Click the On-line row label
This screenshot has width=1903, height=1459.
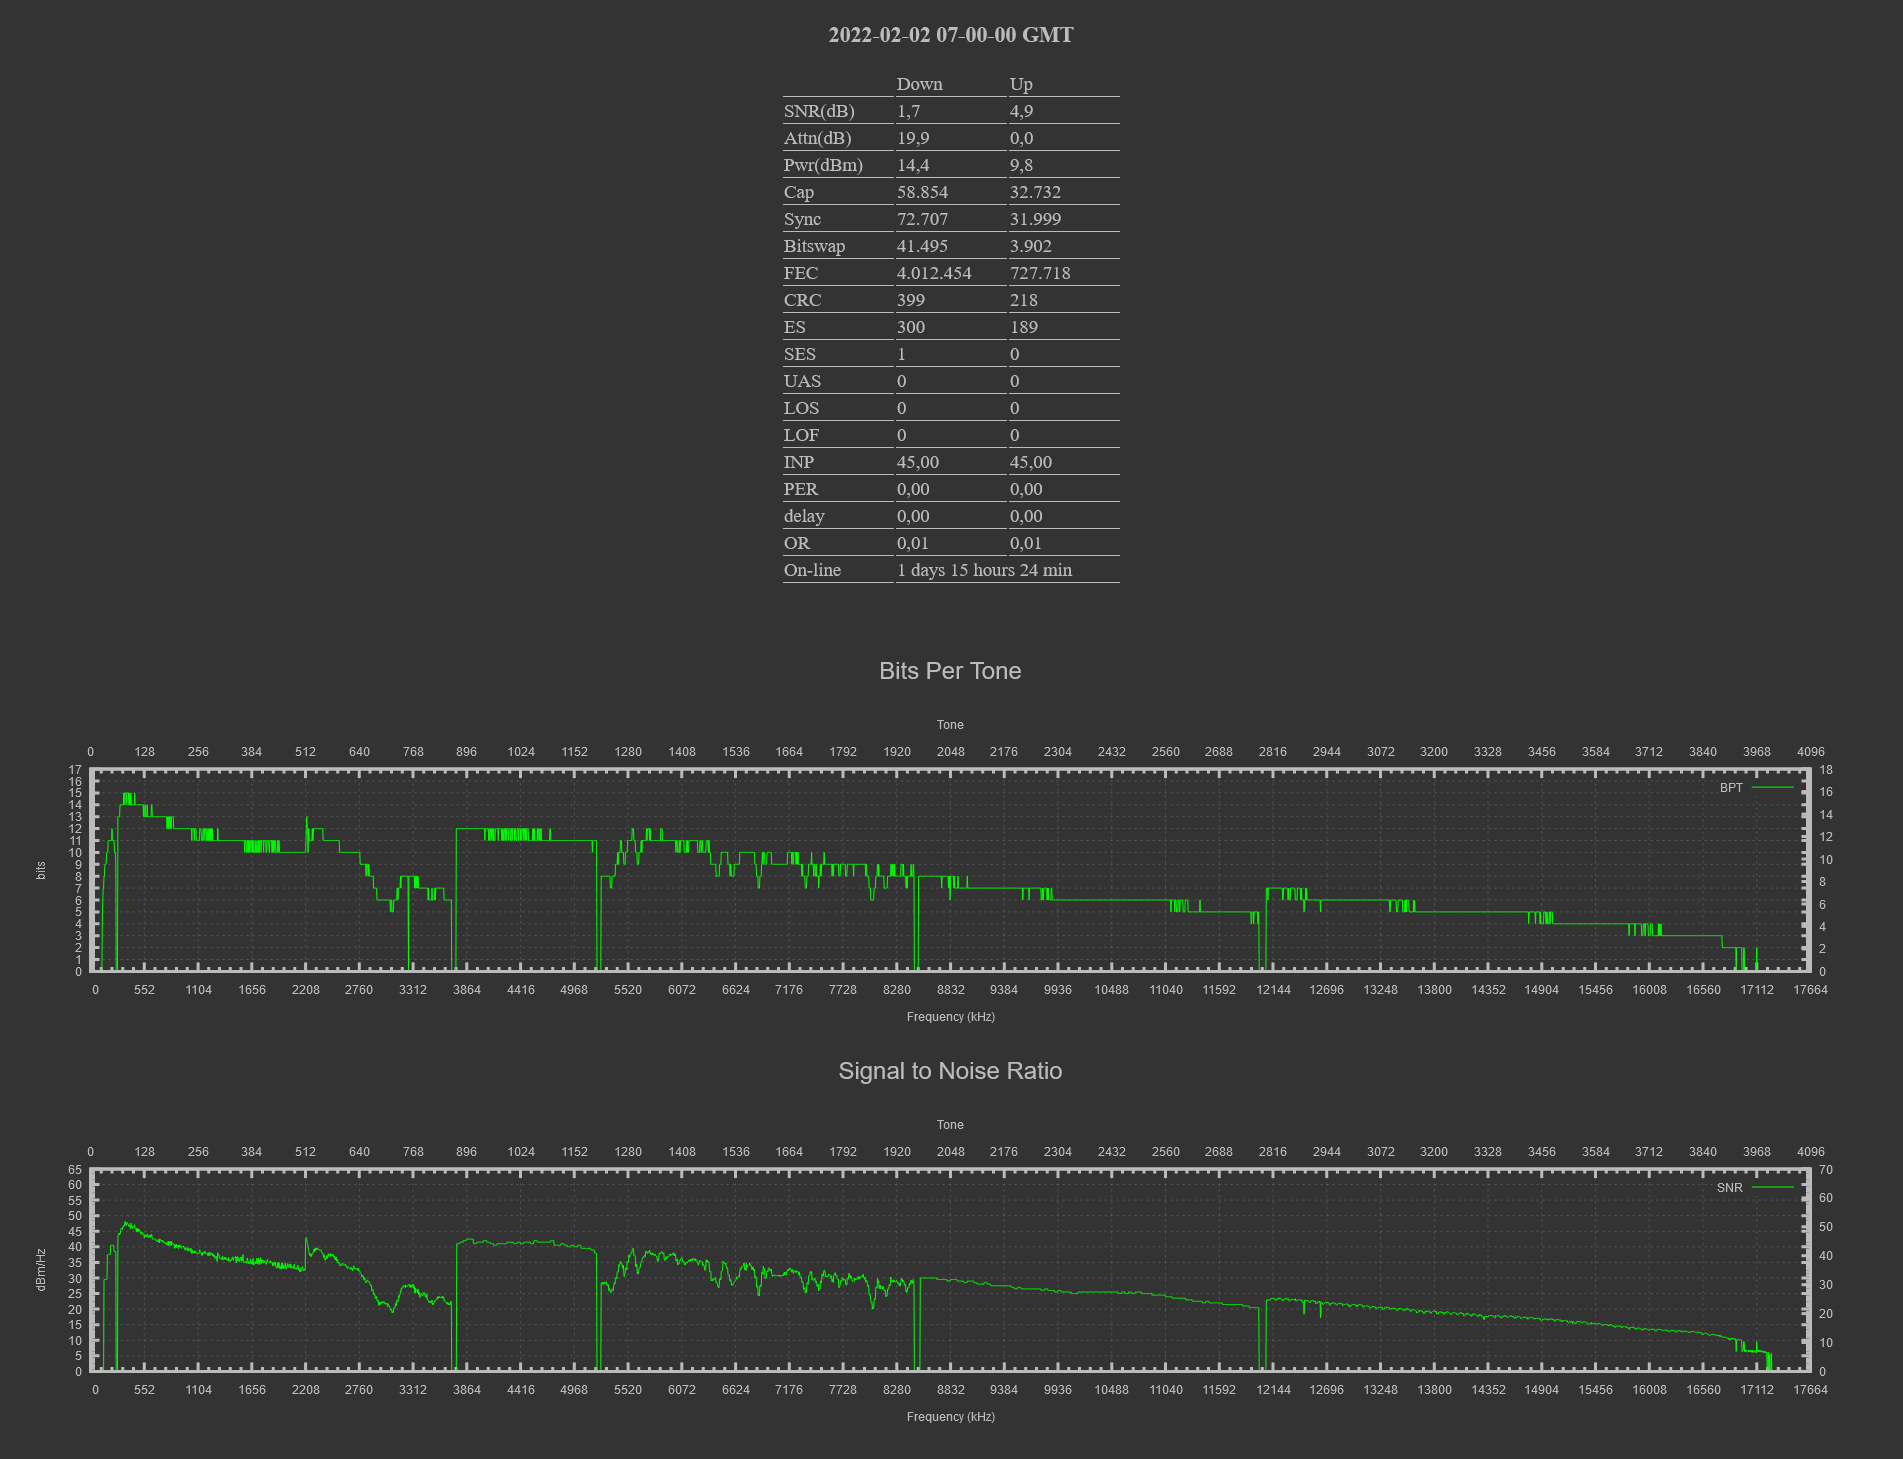(x=812, y=570)
